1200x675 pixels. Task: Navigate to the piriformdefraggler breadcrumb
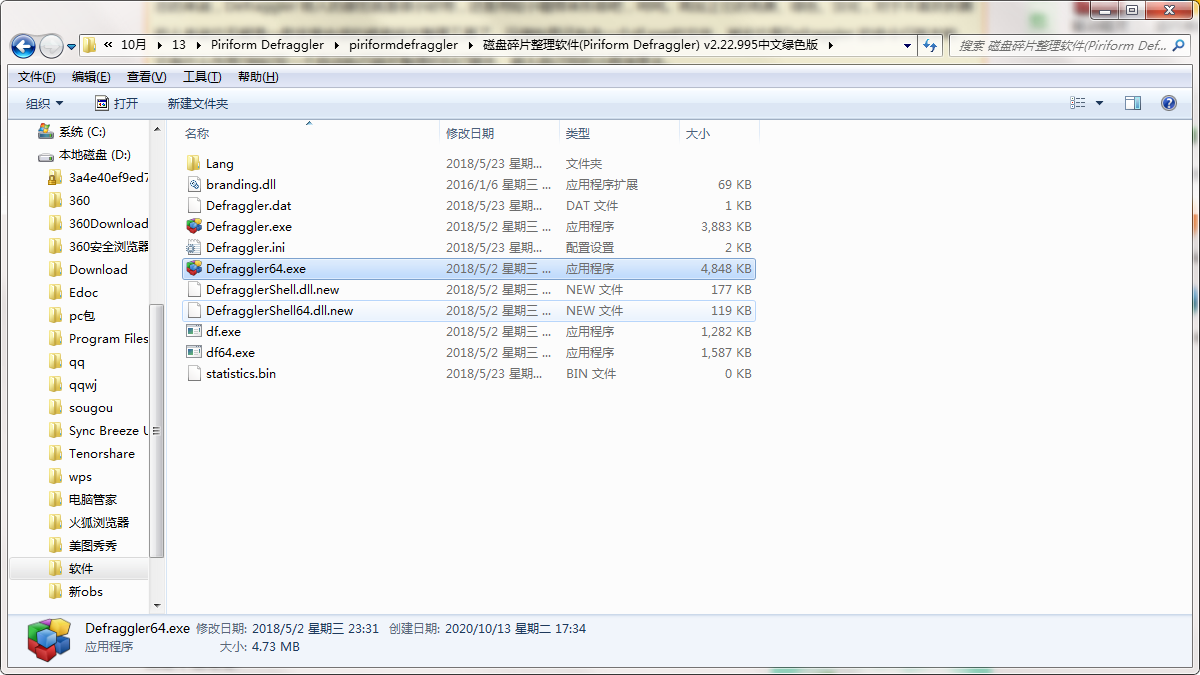tap(404, 45)
